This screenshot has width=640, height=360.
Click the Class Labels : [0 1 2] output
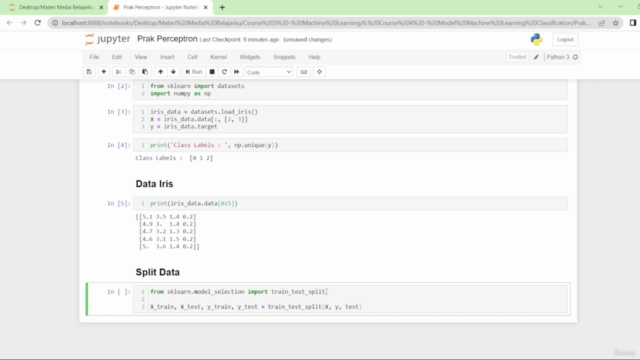coord(174,158)
